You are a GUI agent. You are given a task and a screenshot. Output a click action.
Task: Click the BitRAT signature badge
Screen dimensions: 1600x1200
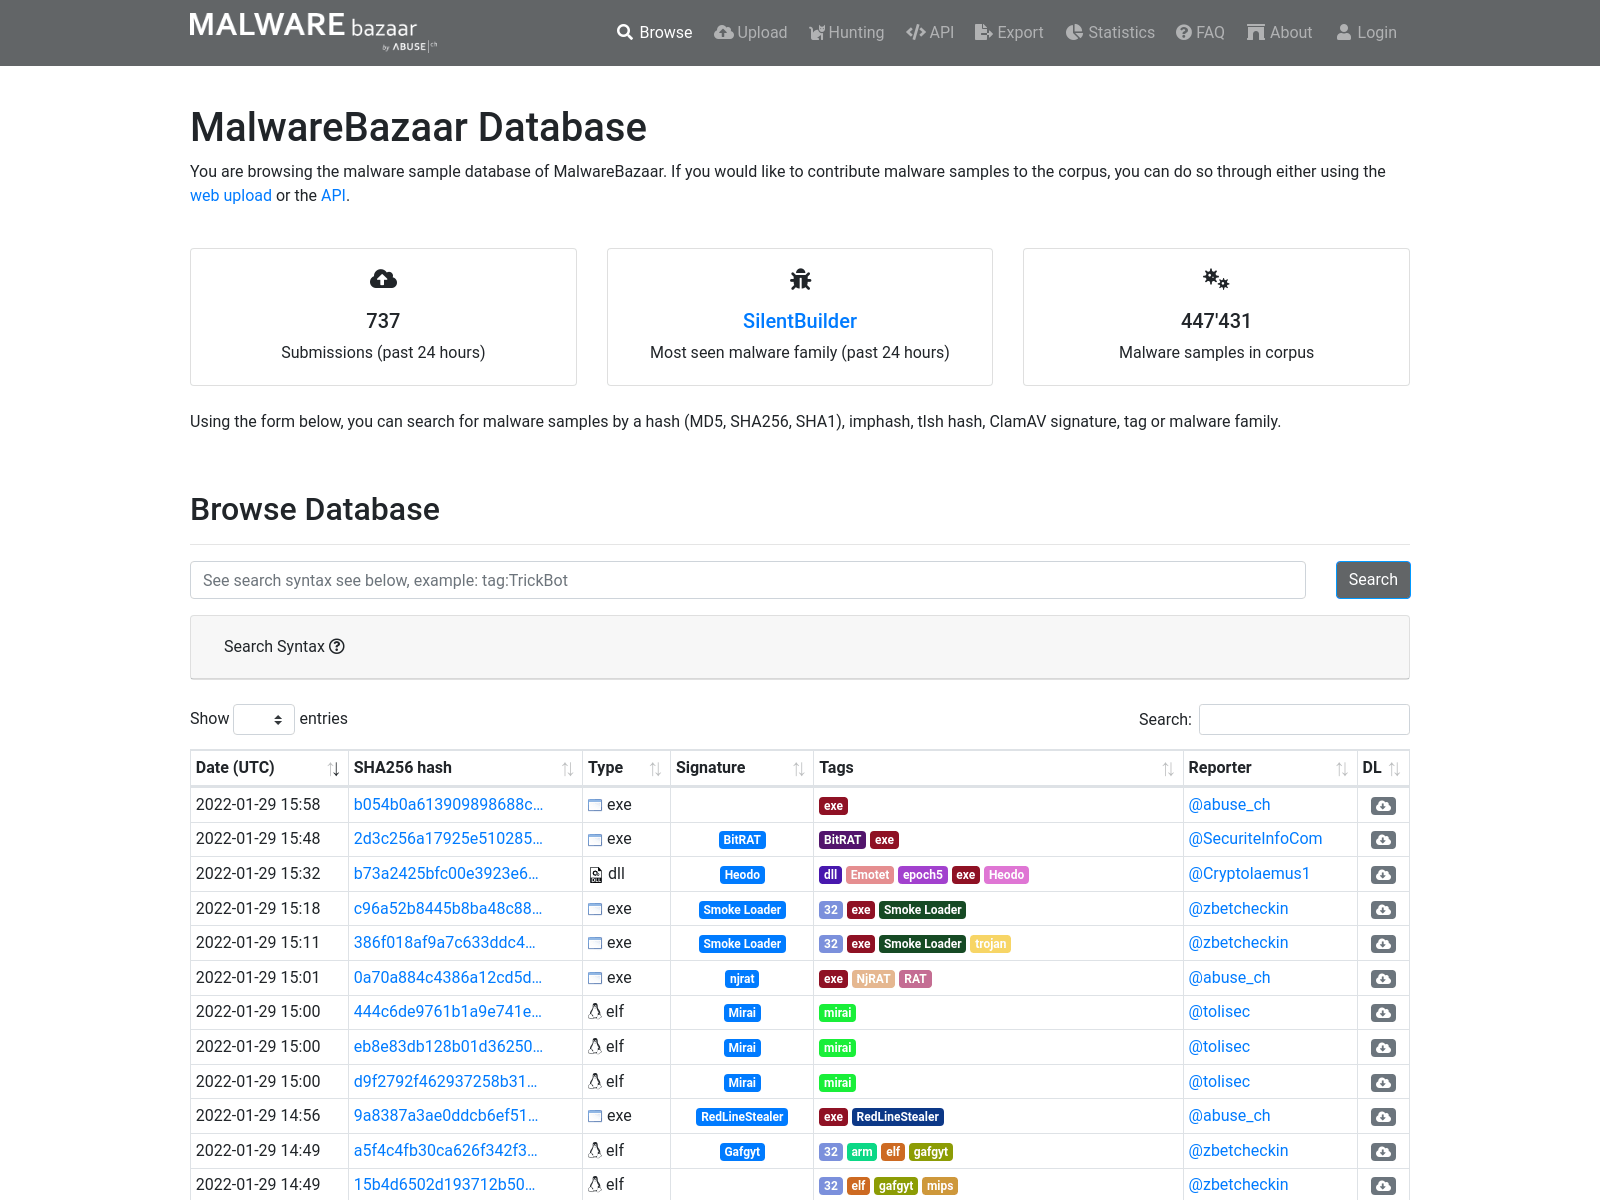tap(742, 840)
